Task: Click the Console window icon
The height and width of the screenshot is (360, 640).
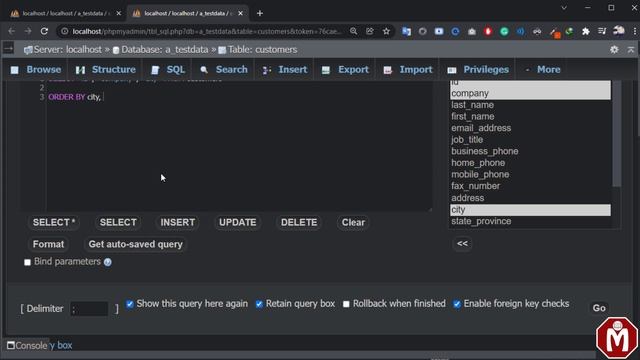Action: click(x=11, y=345)
